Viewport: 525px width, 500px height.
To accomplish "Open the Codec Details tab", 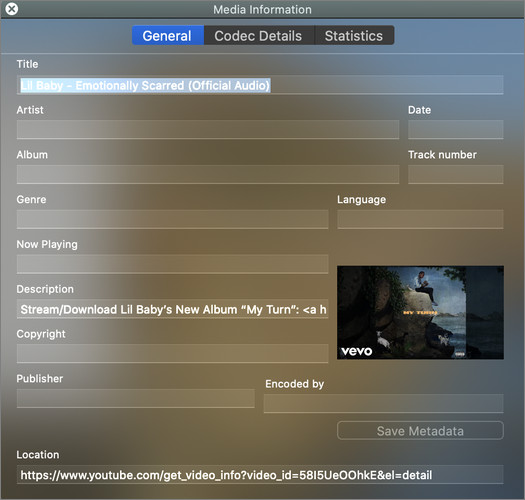I will pyautogui.click(x=259, y=35).
